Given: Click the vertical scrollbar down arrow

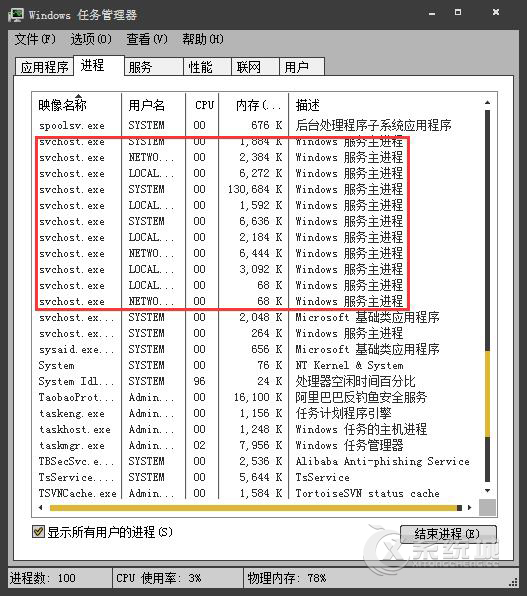Looking at the screenshot, I should pos(487,491).
